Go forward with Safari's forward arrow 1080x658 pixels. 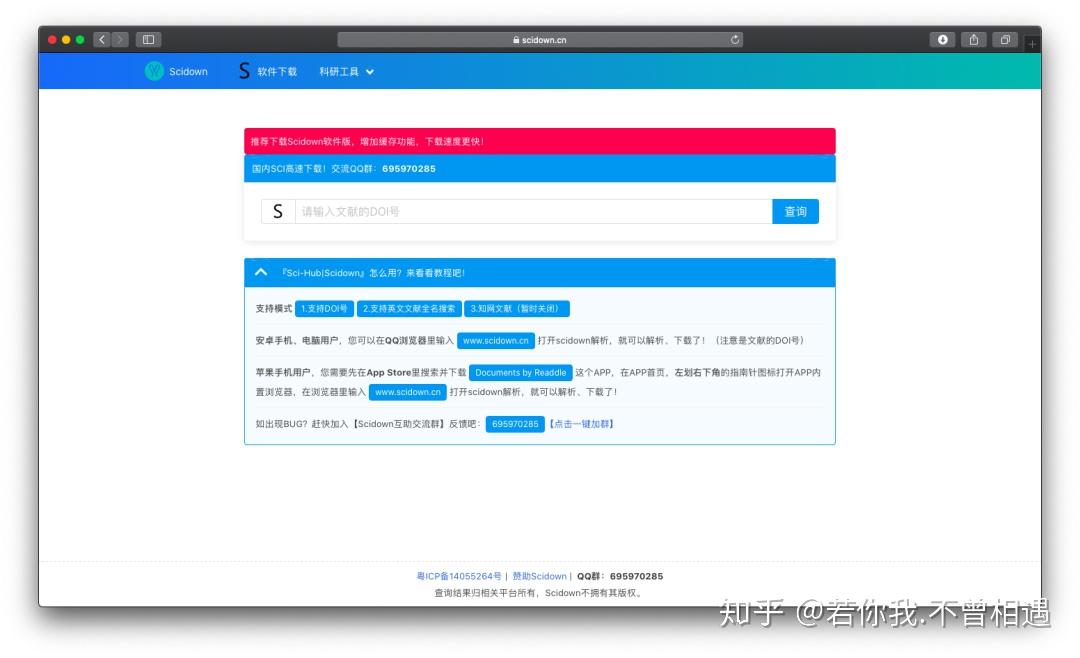pyautogui.click(x=120, y=40)
